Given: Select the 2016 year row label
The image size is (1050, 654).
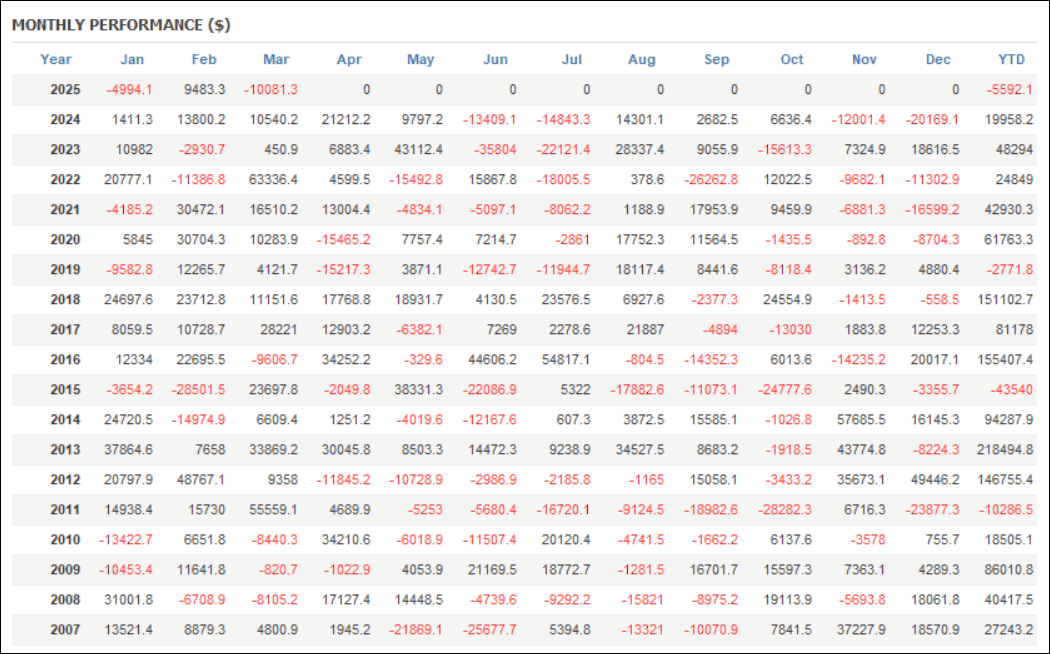Looking at the screenshot, I should 65,359.
